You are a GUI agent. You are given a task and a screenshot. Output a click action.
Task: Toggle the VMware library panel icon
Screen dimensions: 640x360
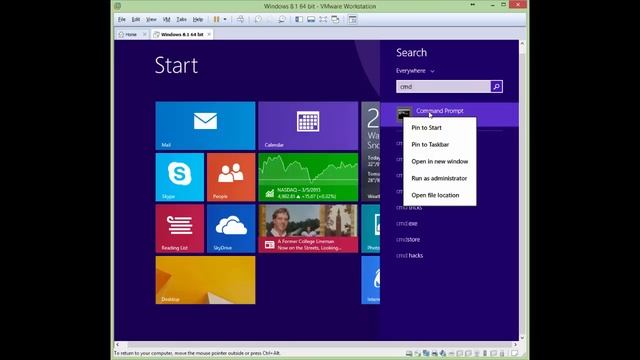(x=299, y=19)
